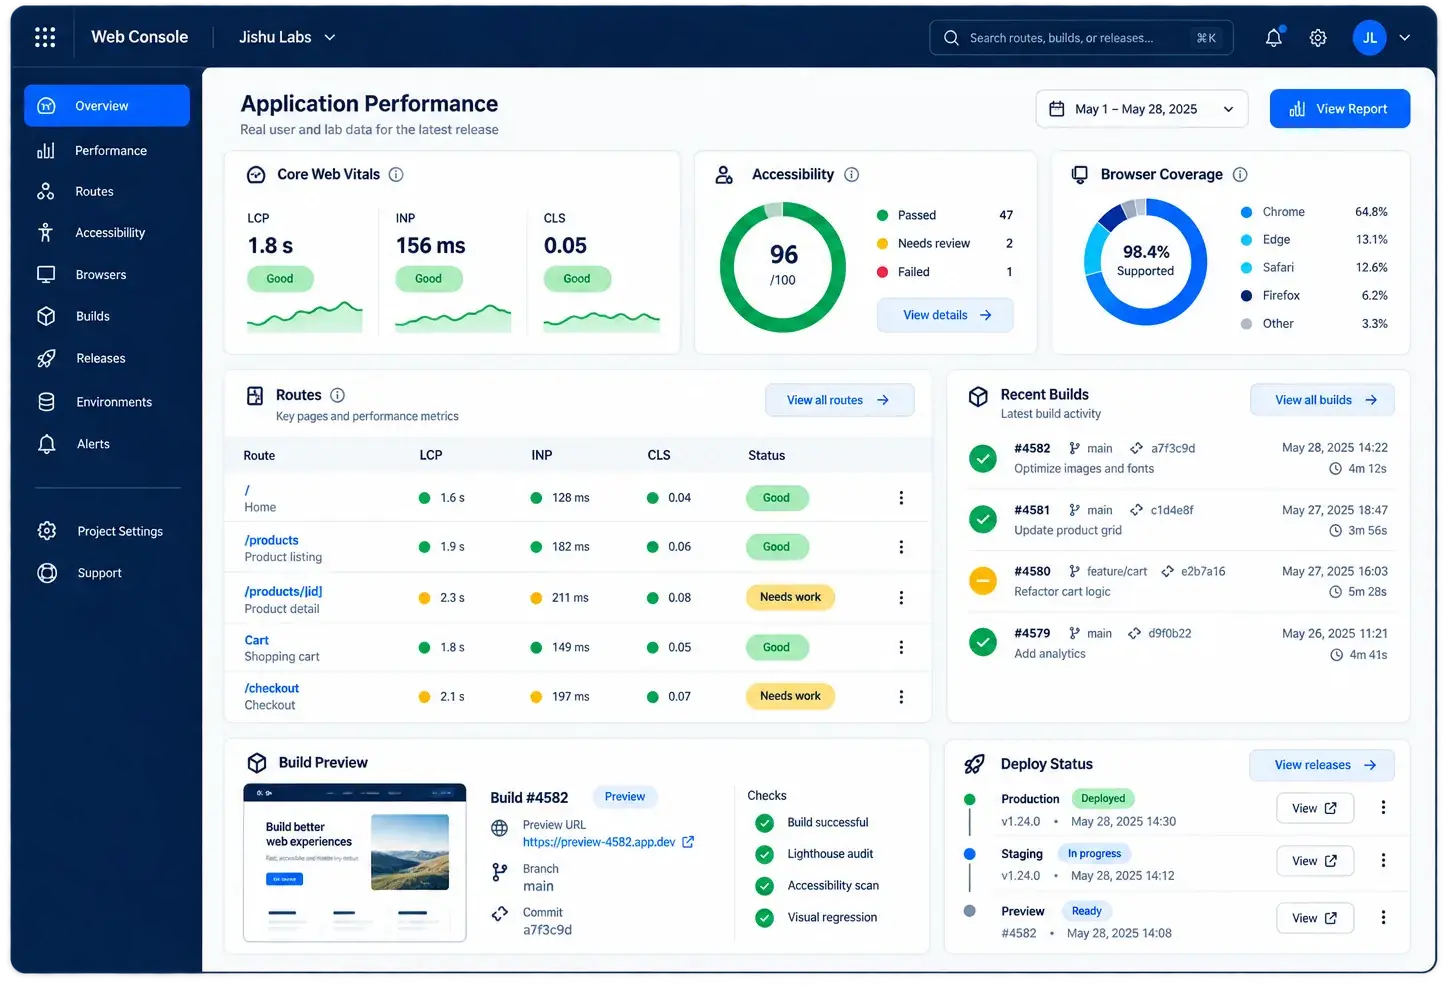This screenshot has height=987, width=1446.
Task: Click the View all routes button
Action: 839,400
